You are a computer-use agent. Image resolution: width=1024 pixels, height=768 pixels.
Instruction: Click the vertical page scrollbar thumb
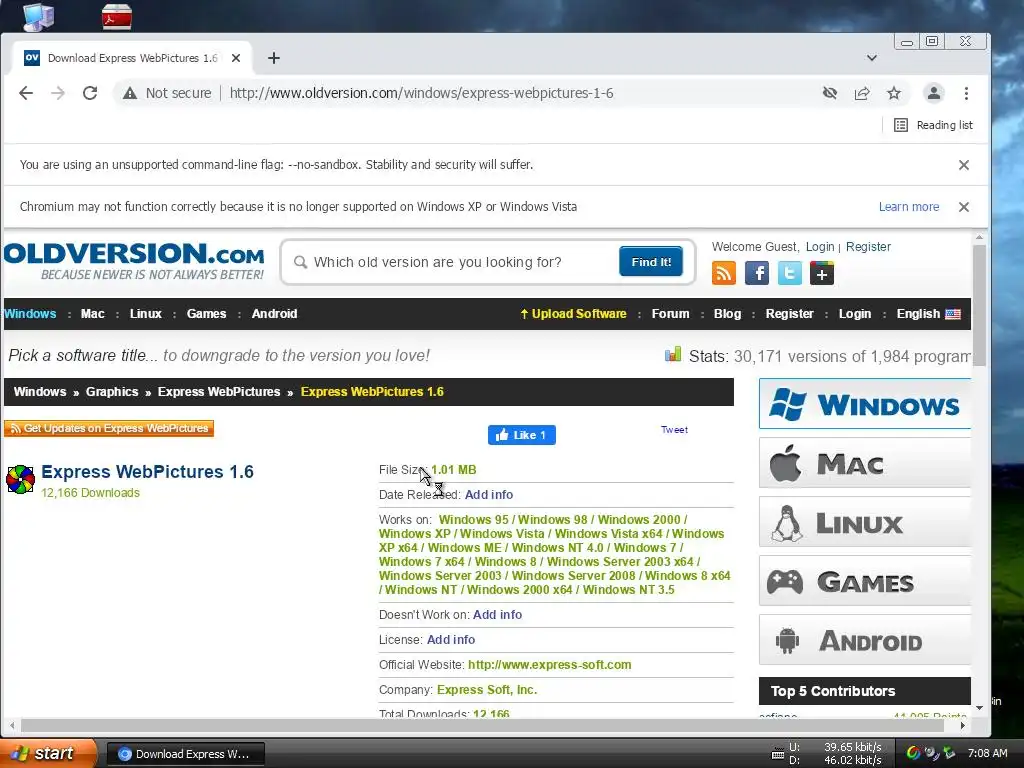tap(978, 306)
